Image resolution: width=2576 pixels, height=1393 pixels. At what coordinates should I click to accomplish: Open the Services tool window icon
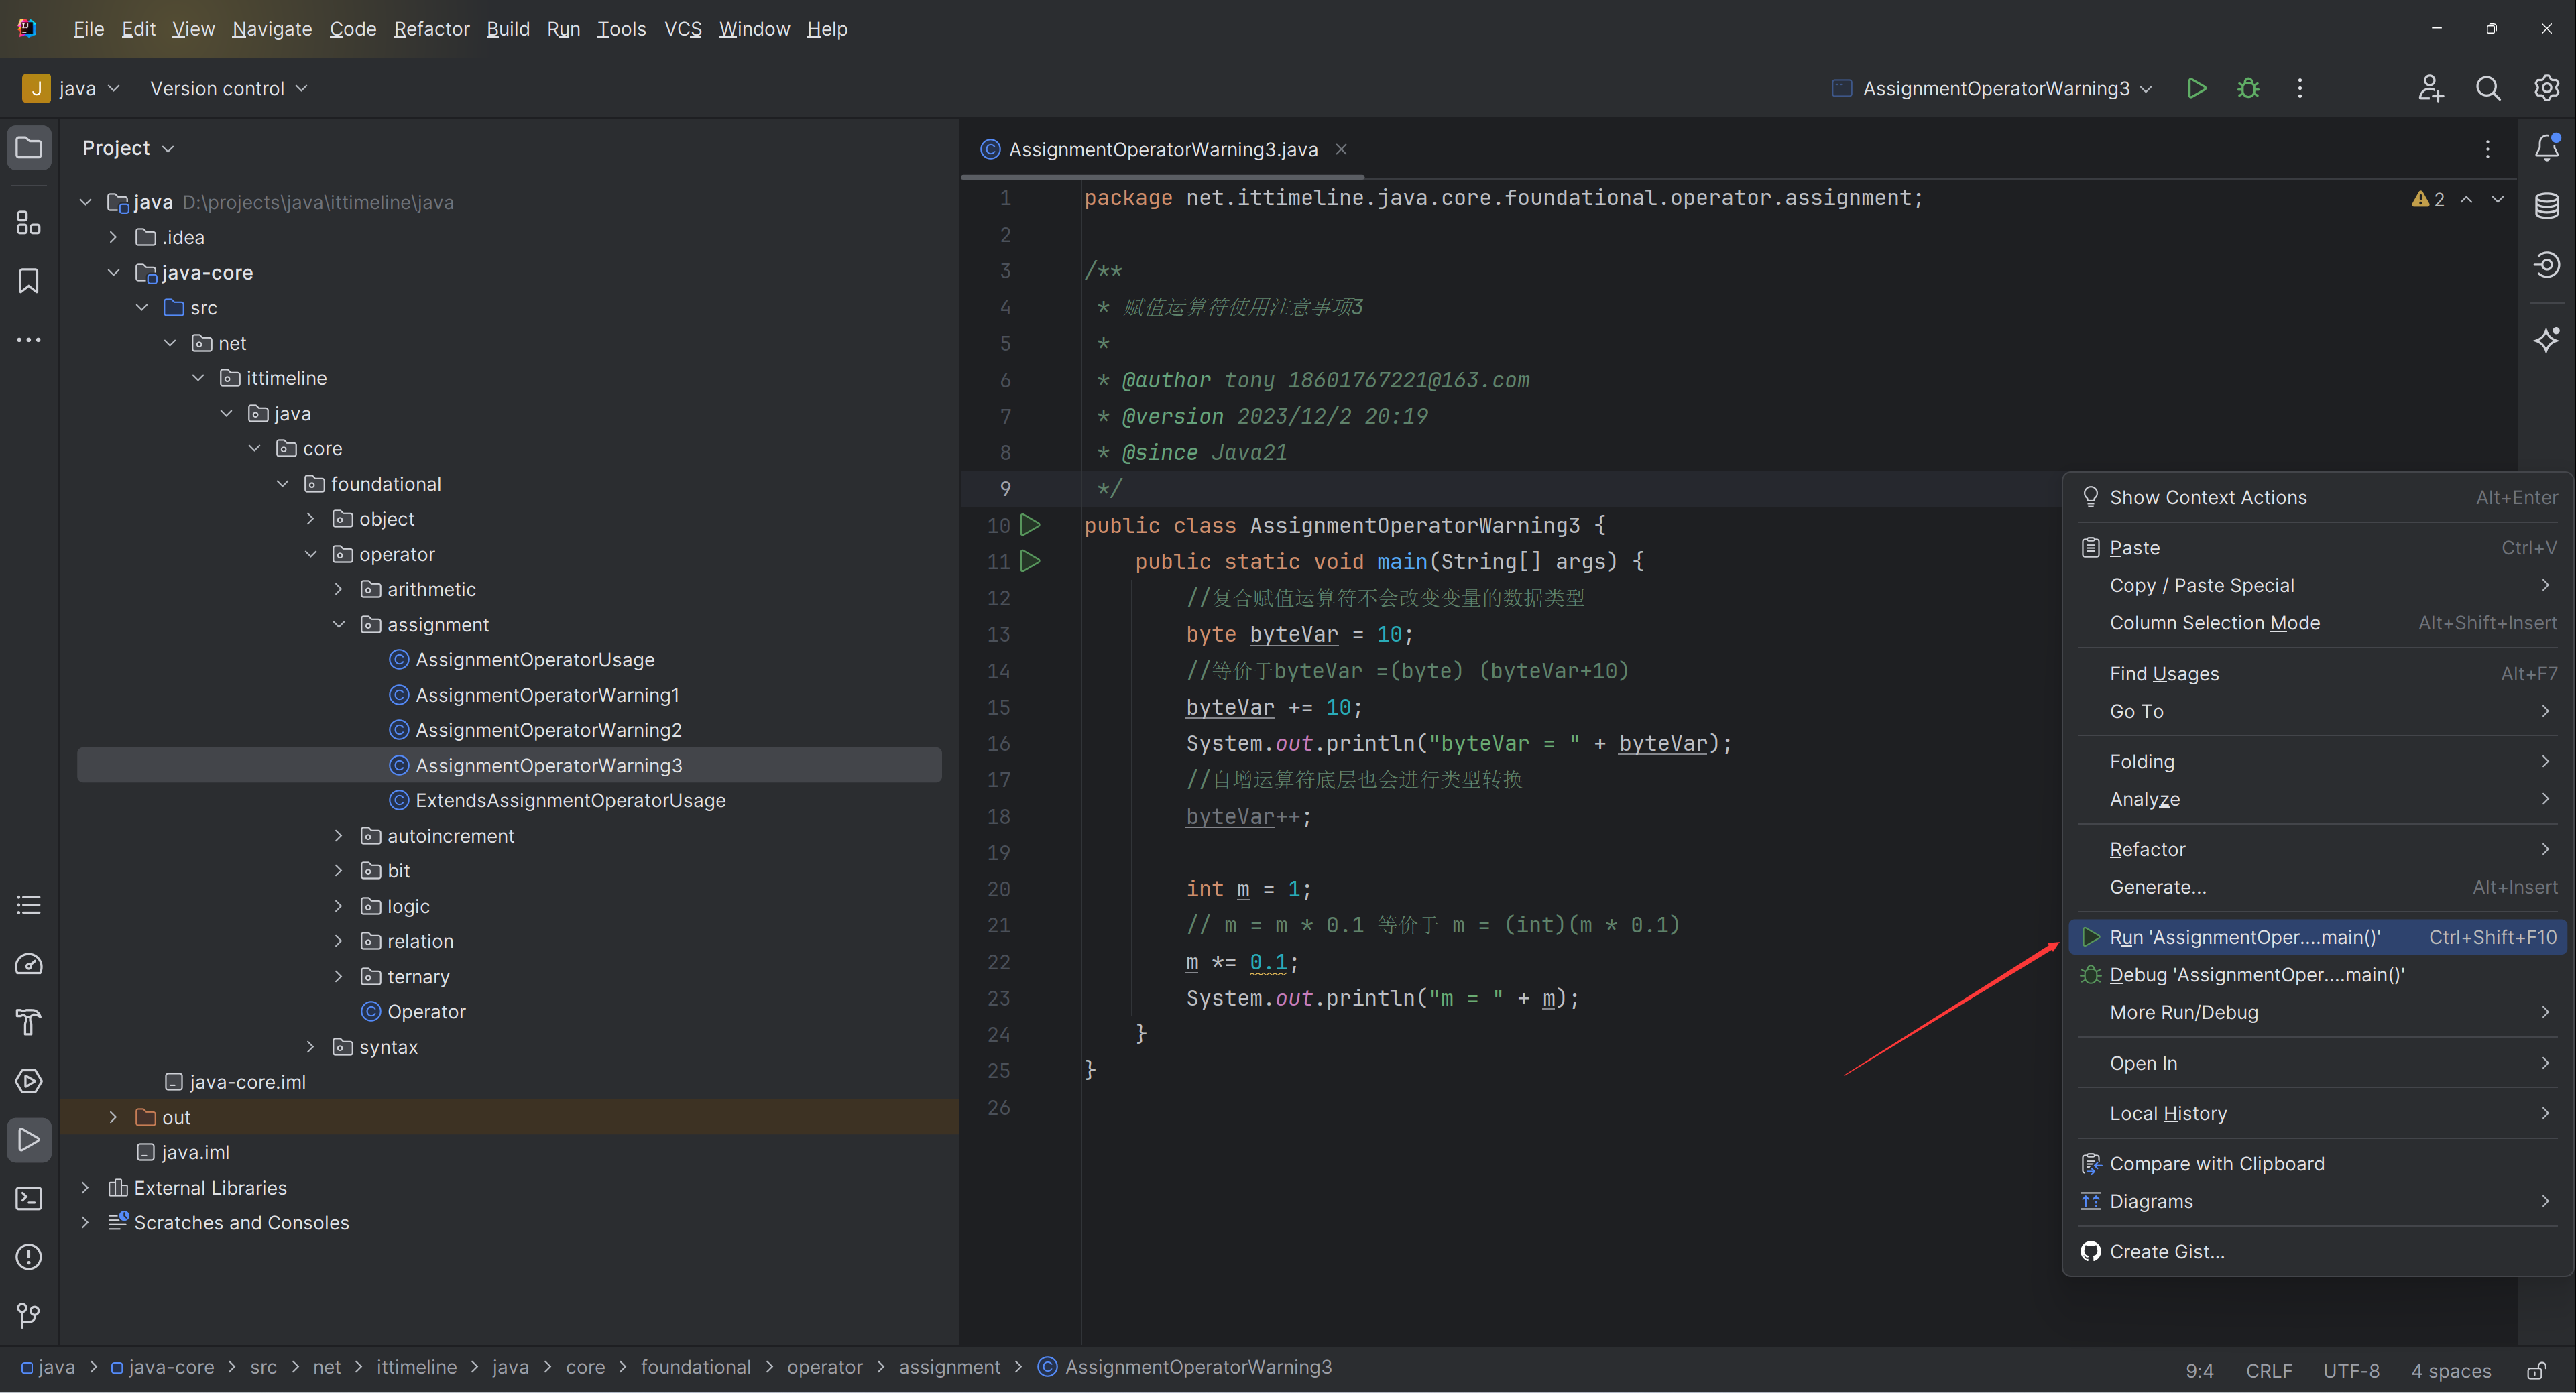tap(29, 1081)
